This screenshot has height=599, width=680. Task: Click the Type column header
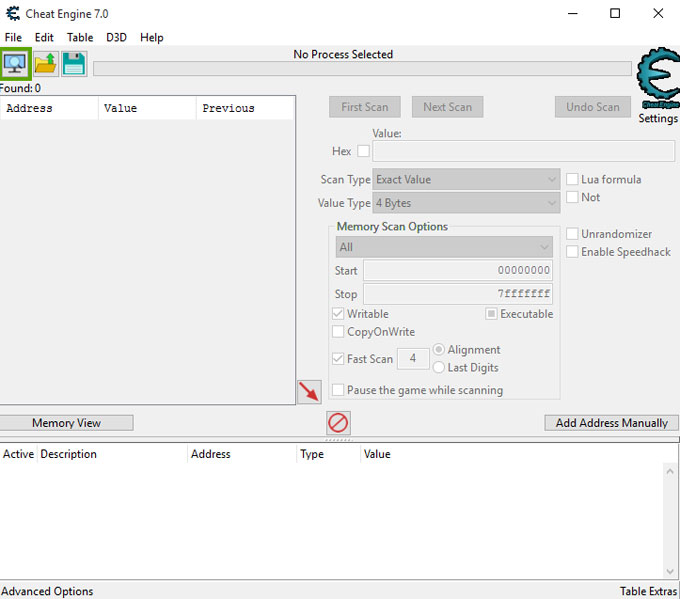[x=329, y=454]
